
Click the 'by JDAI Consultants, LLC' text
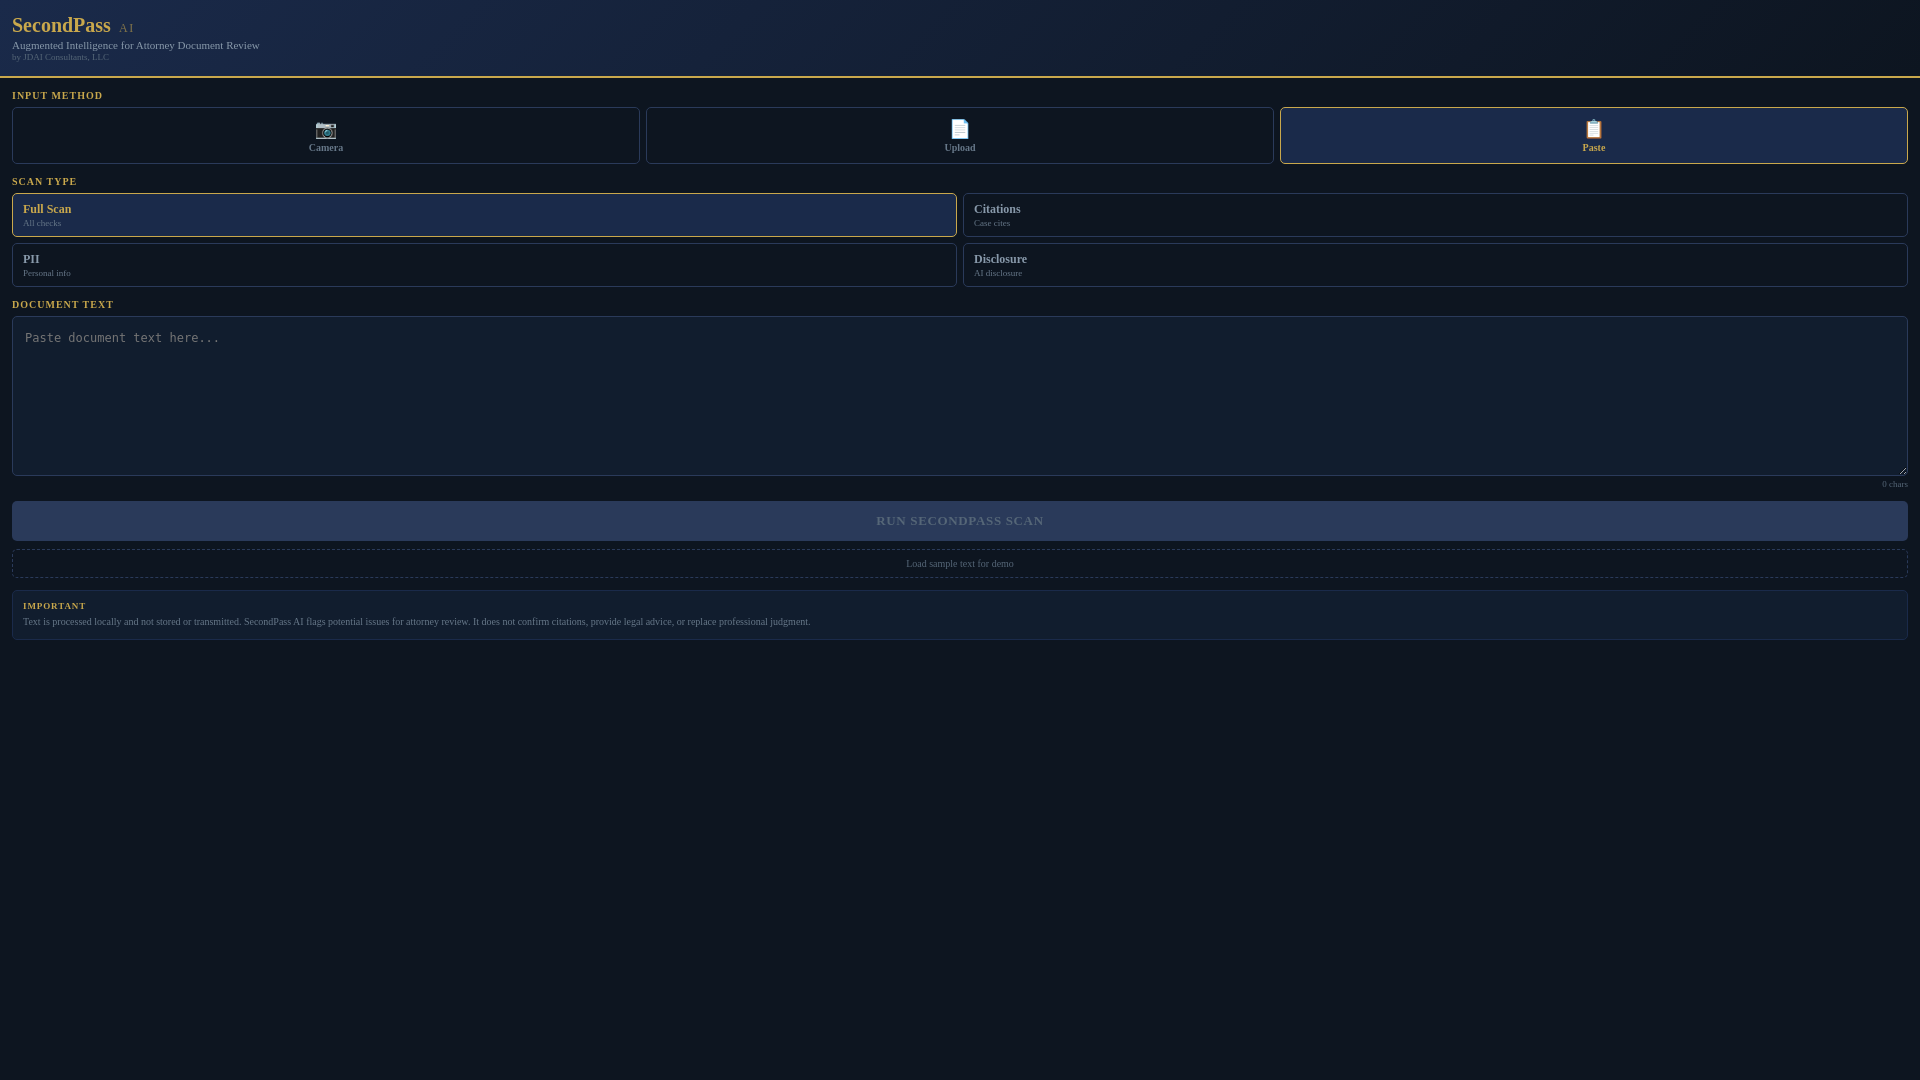pyautogui.click(x=60, y=57)
